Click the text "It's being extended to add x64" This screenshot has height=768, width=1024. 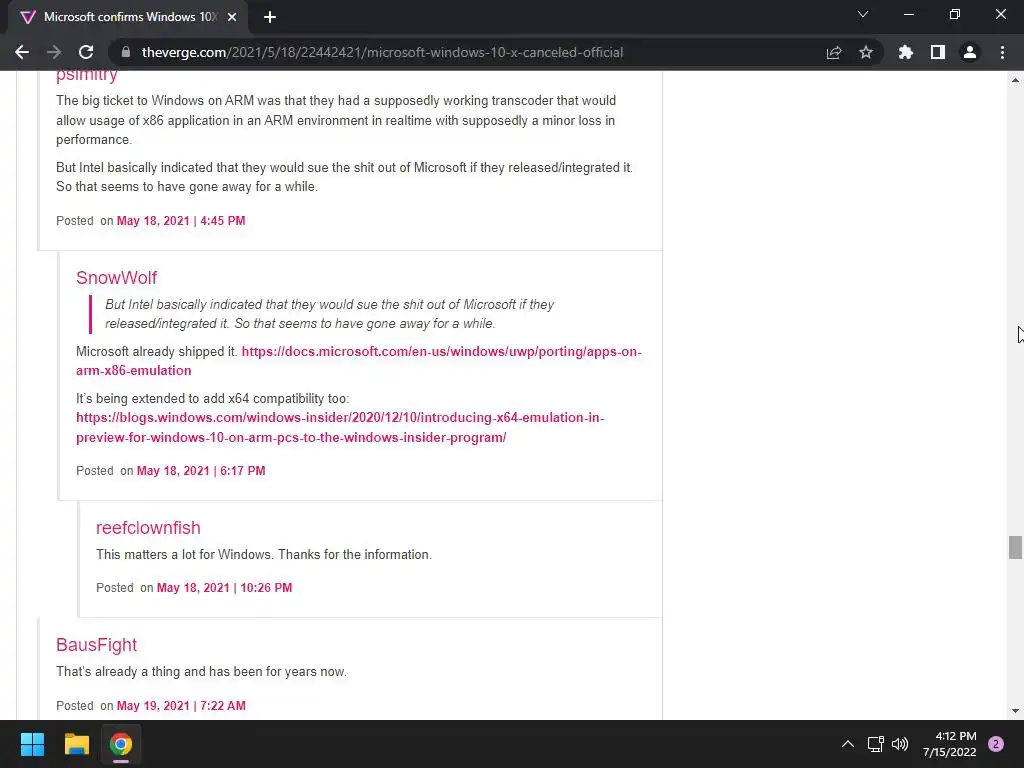(163, 398)
